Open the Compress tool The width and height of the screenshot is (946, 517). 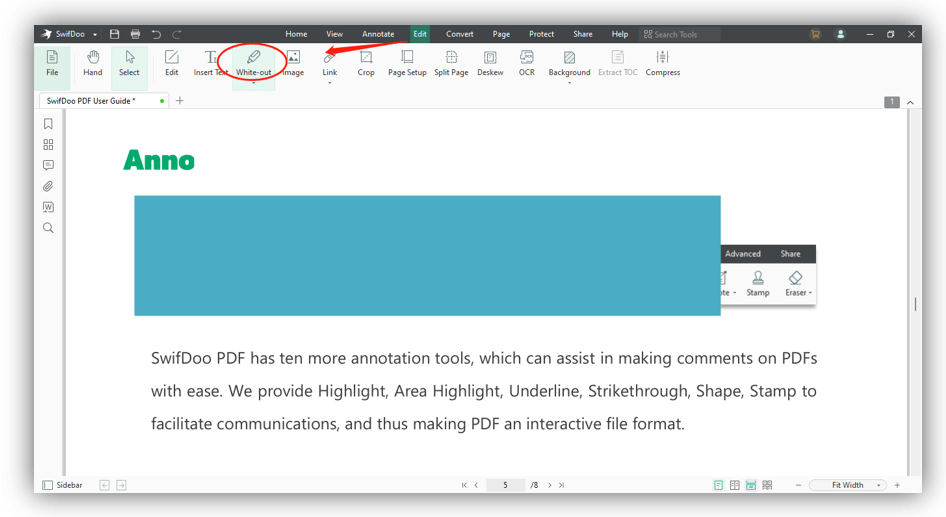(x=662, y=63)
